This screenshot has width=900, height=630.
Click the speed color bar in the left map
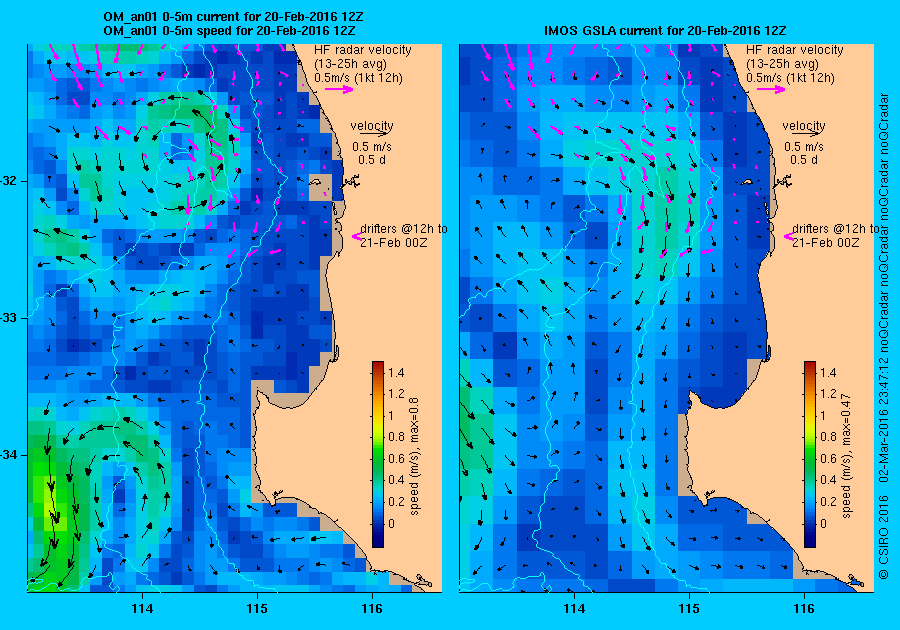pyautogui.click(x=378, y=454)
